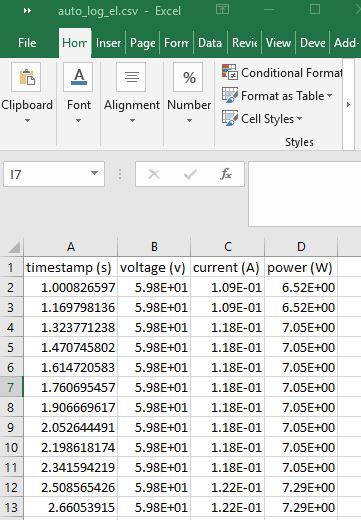Select the Home tab
The width and height of the screenshot is (361, 520).
click(x=75, y=43)
